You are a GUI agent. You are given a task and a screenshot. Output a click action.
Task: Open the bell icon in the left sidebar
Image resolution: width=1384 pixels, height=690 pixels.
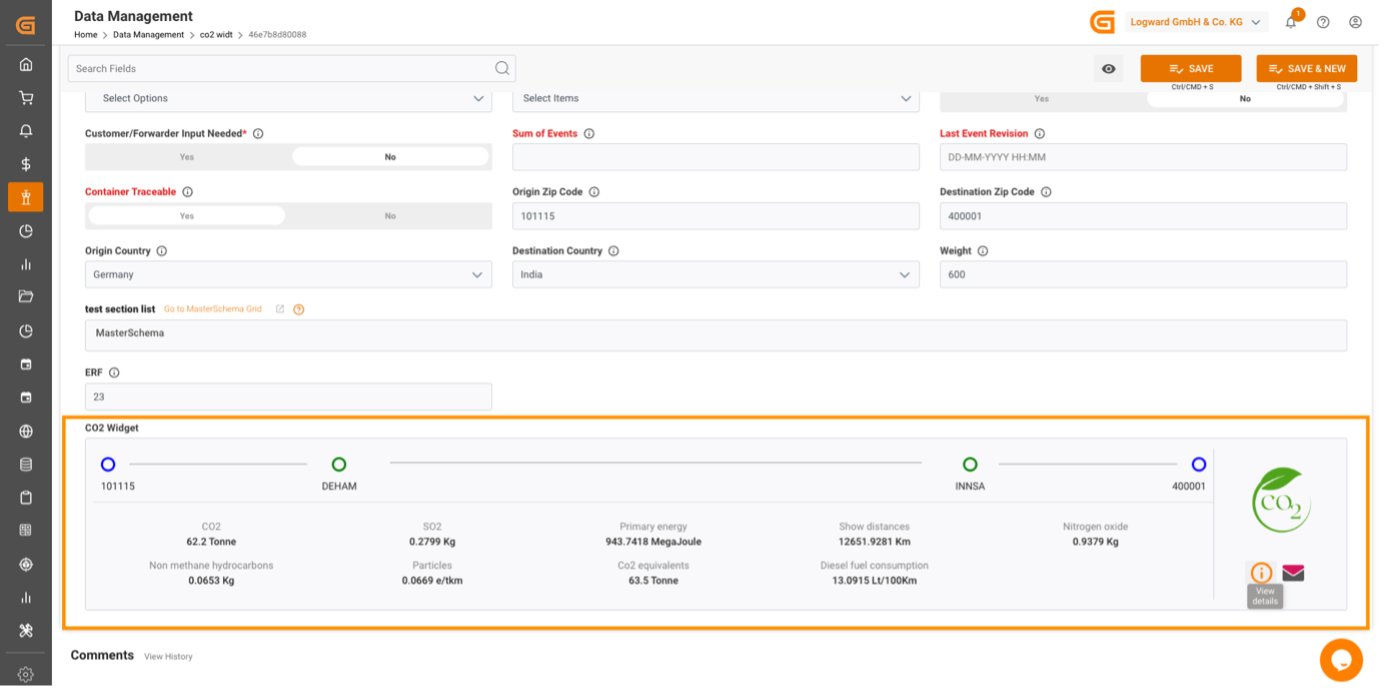(26, 131)
